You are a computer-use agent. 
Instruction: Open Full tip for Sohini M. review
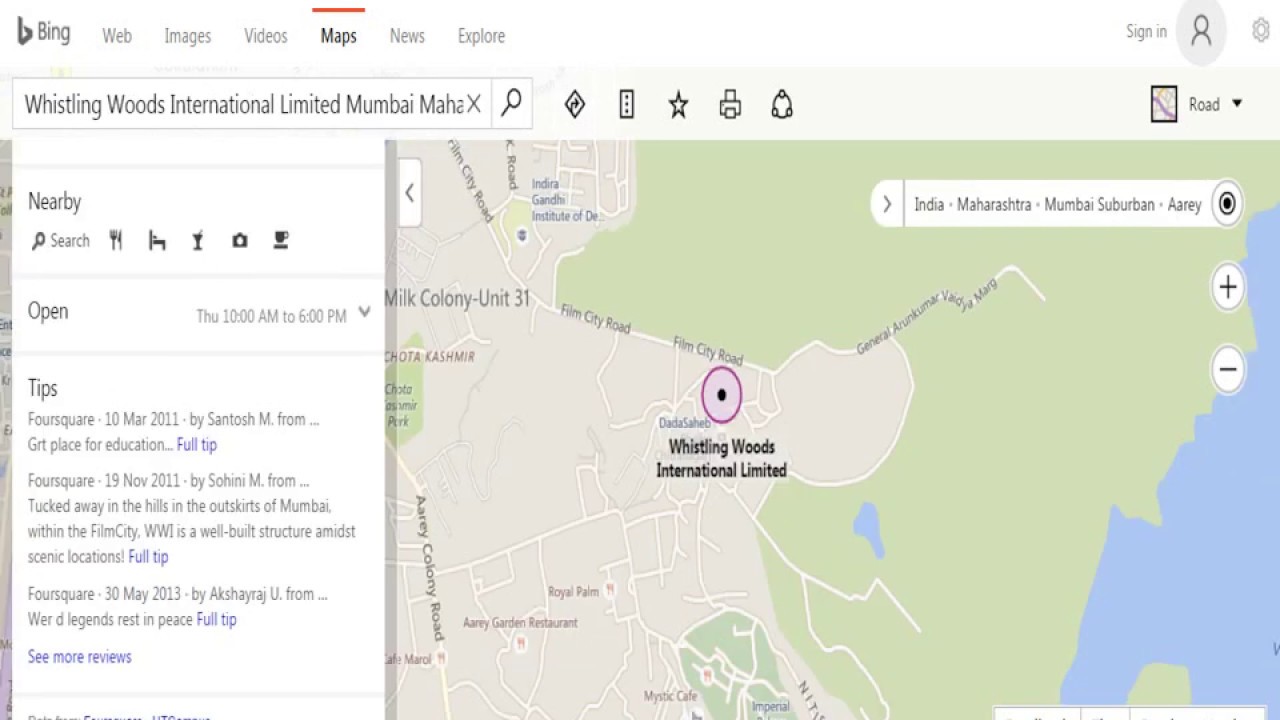148,557
